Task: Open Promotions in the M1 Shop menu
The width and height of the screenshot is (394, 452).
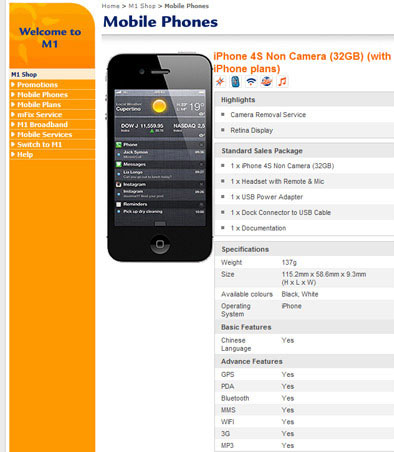Action: [37, 85]
